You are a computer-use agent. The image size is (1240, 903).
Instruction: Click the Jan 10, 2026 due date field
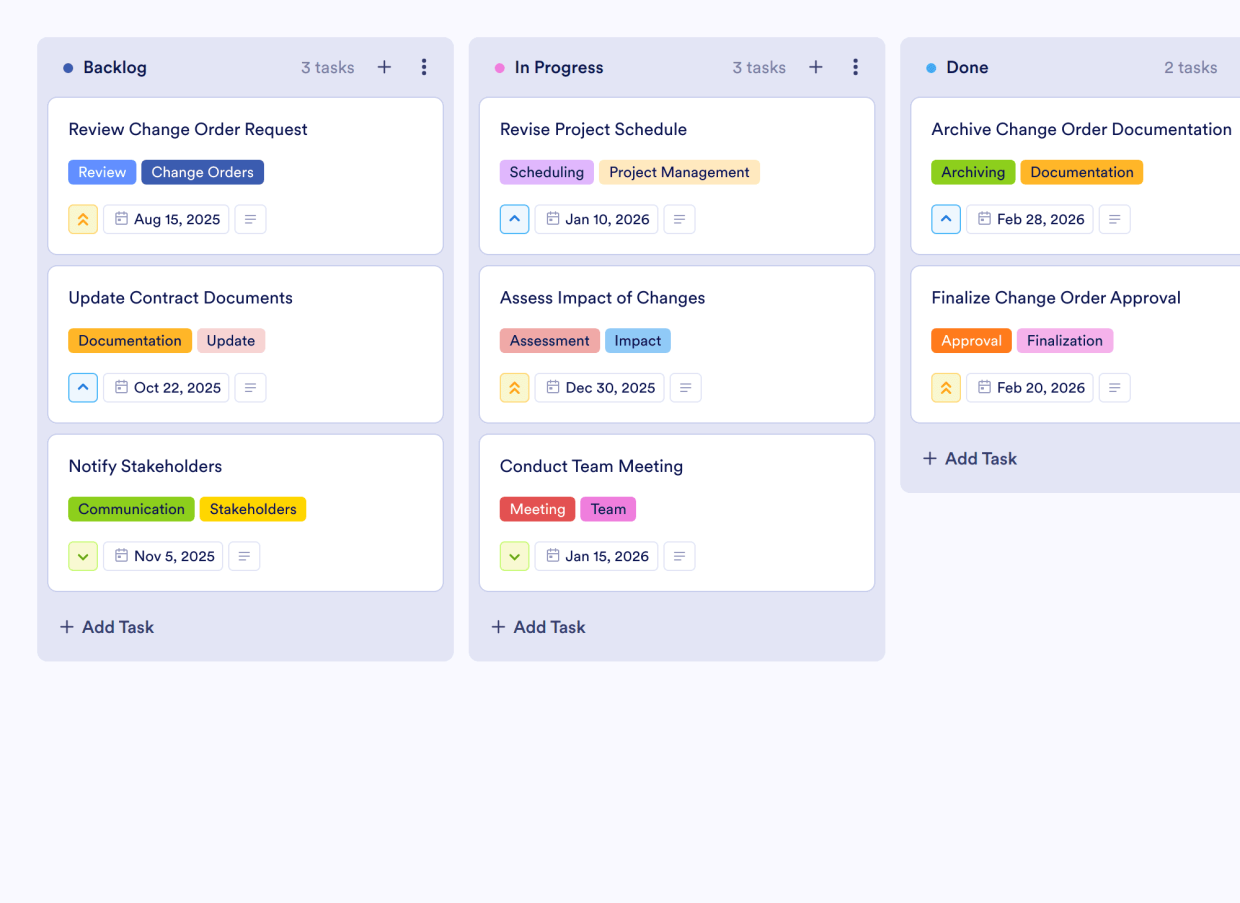click(596, 219)
